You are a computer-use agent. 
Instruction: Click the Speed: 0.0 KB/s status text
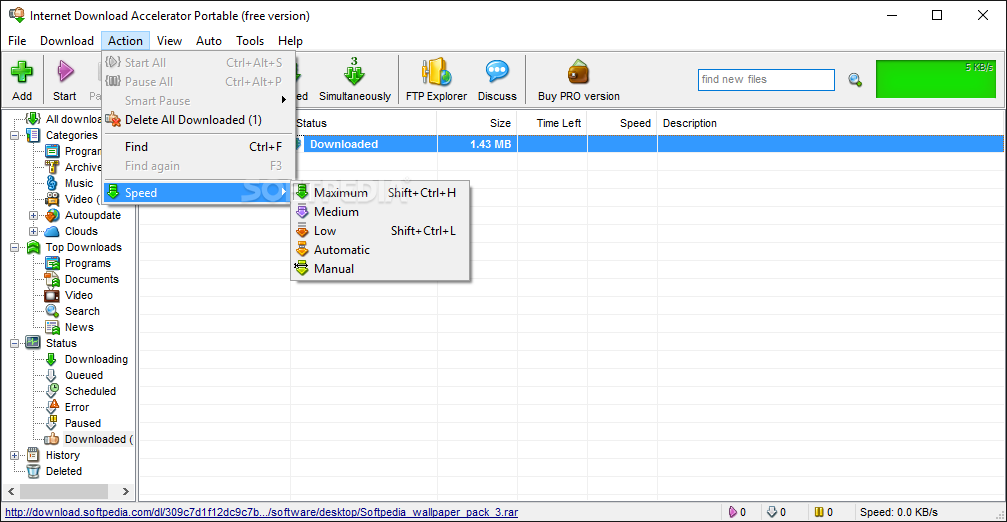(898, 512)
